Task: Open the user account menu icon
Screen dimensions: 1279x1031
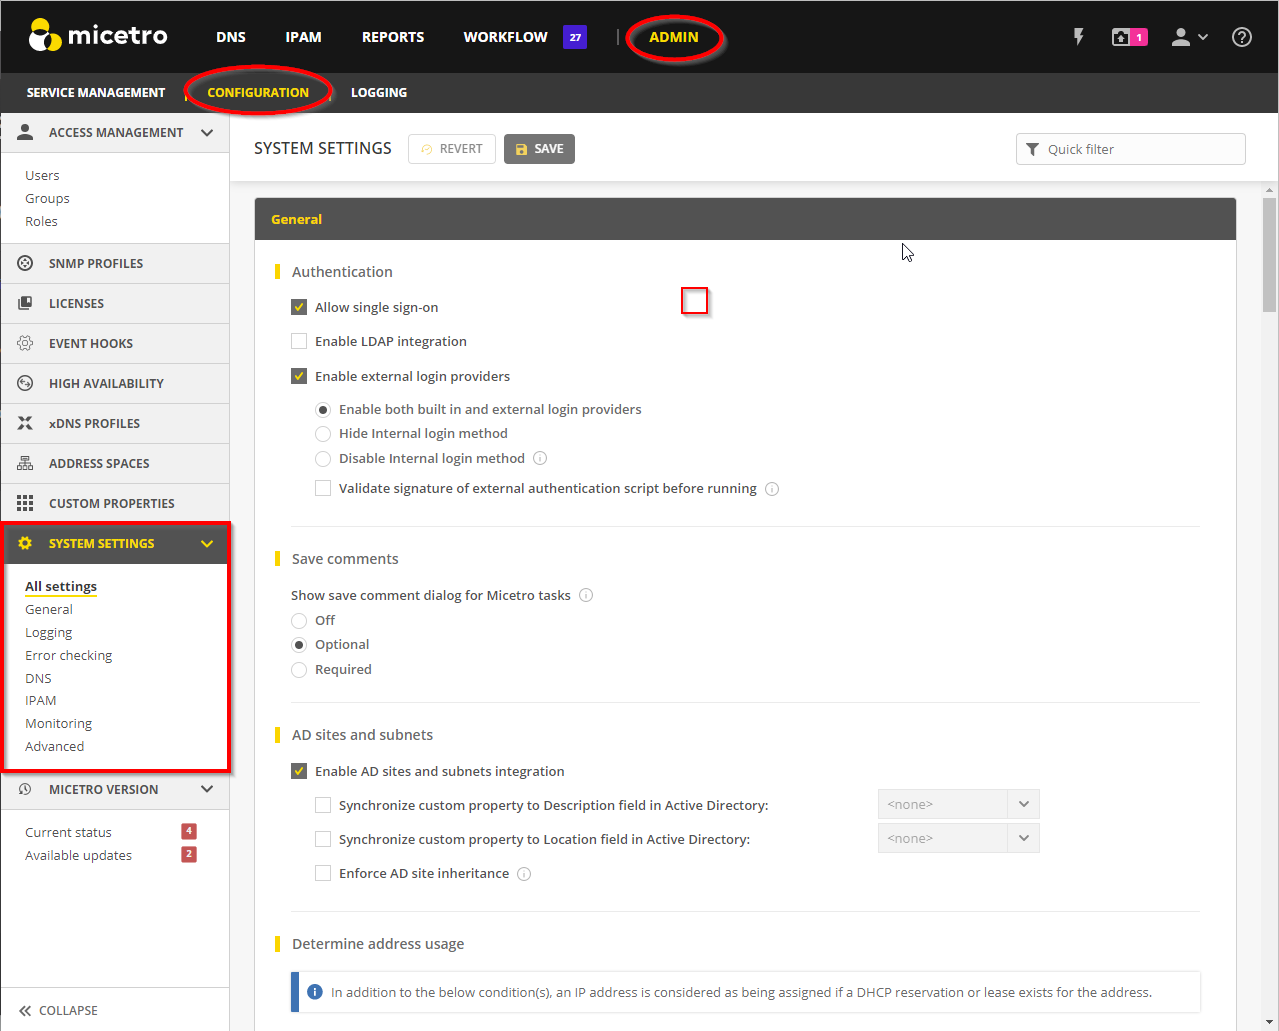Action: tap(1181, 37)
